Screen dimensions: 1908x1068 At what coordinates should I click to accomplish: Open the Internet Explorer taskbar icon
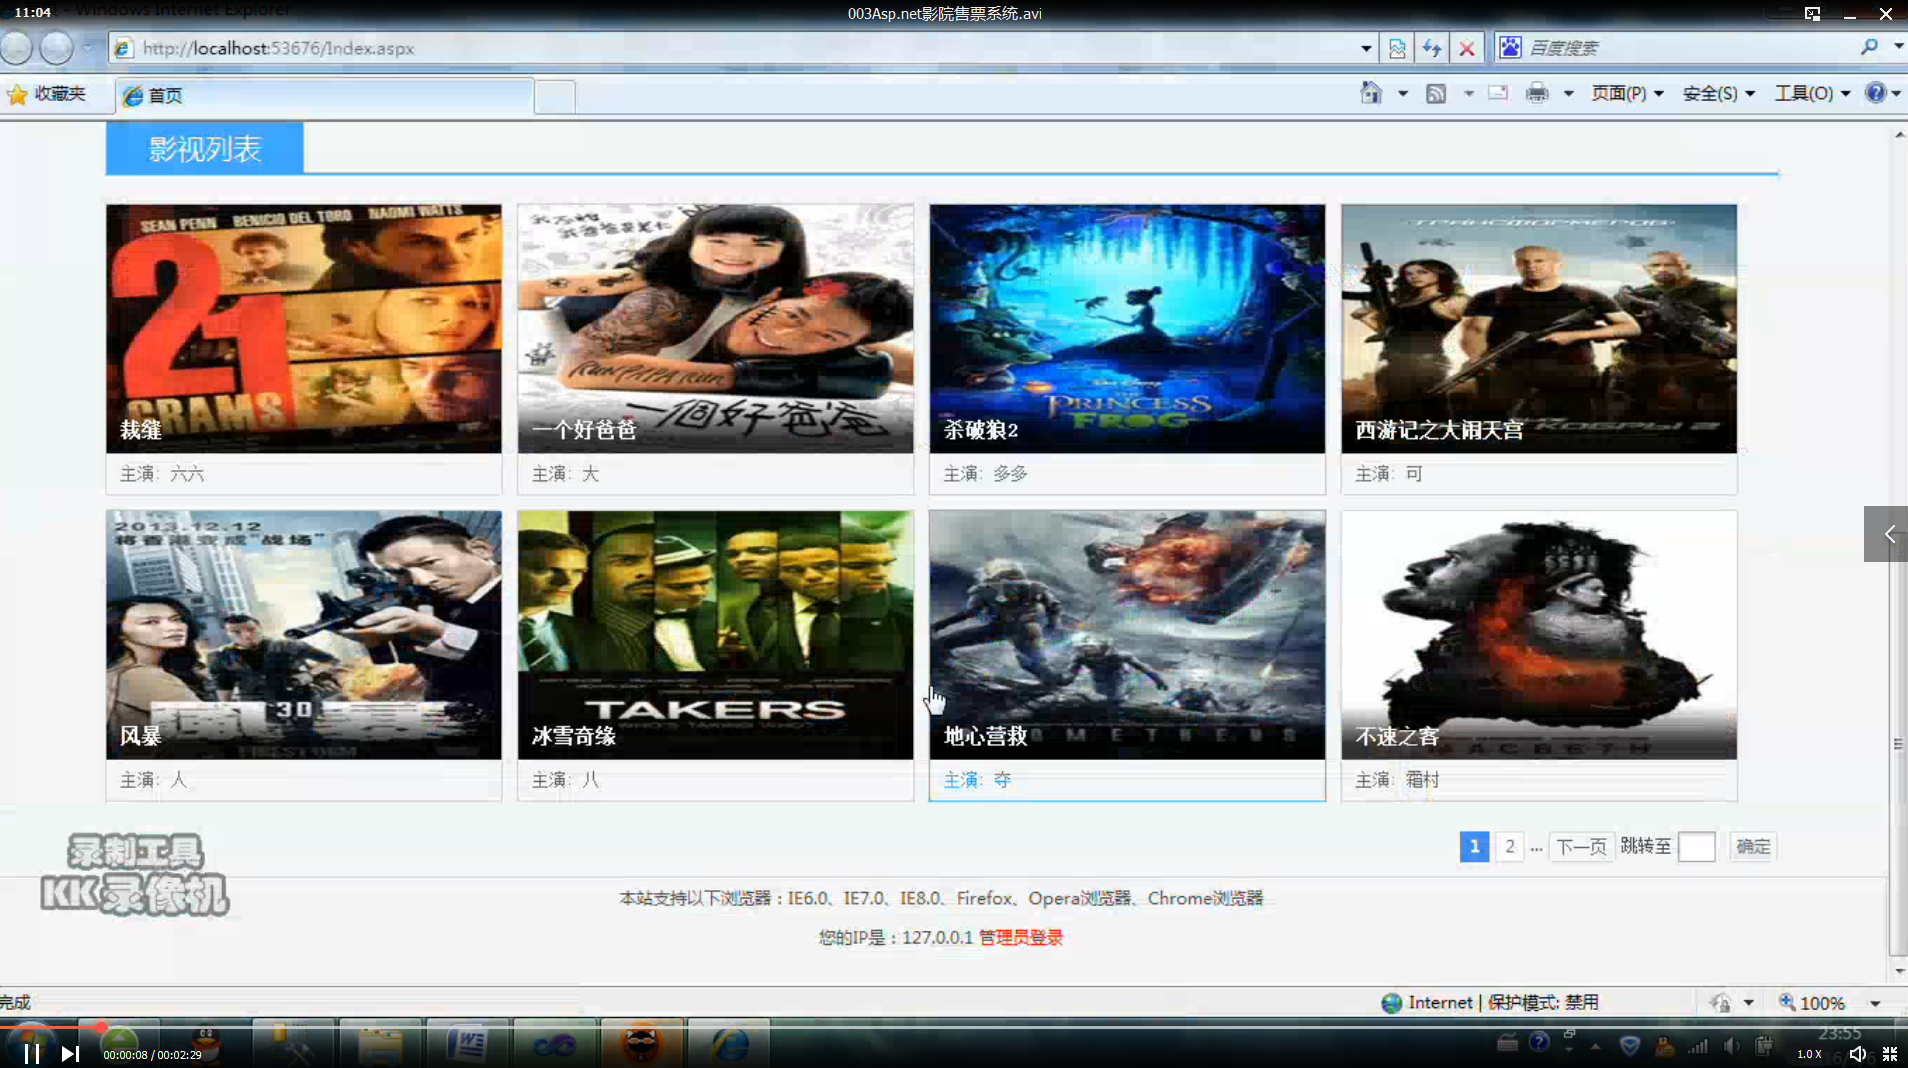click(x=730, y=1044)
